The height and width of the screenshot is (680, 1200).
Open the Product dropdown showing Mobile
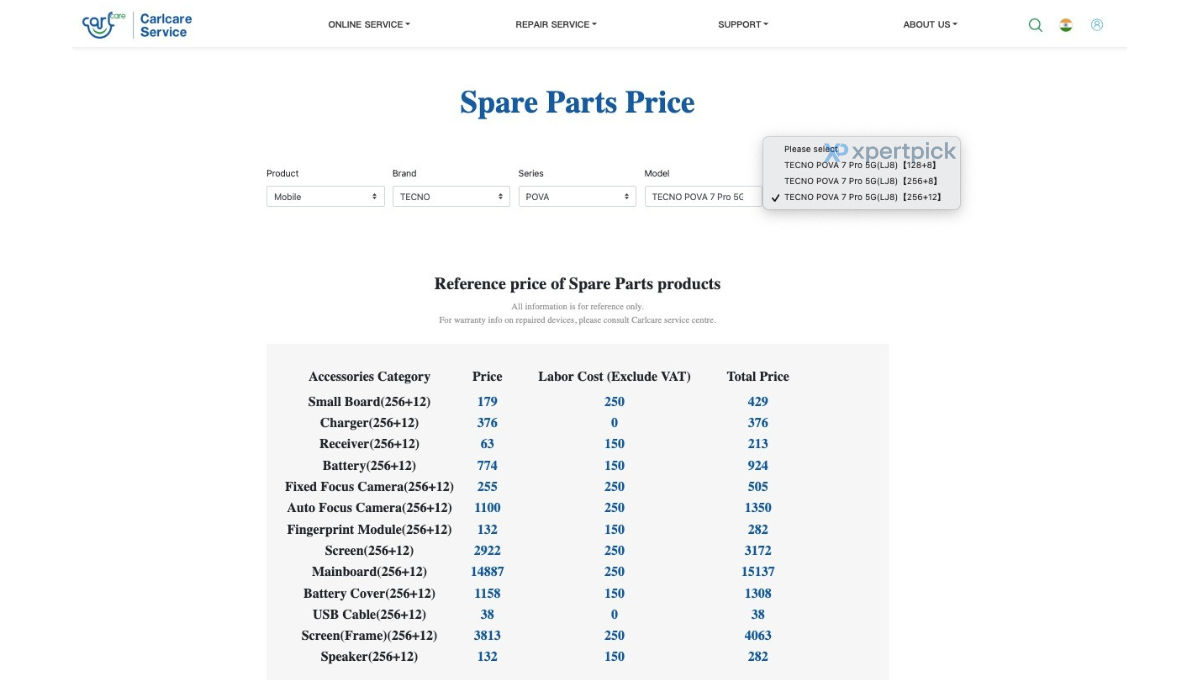click(x=326, y=197)
